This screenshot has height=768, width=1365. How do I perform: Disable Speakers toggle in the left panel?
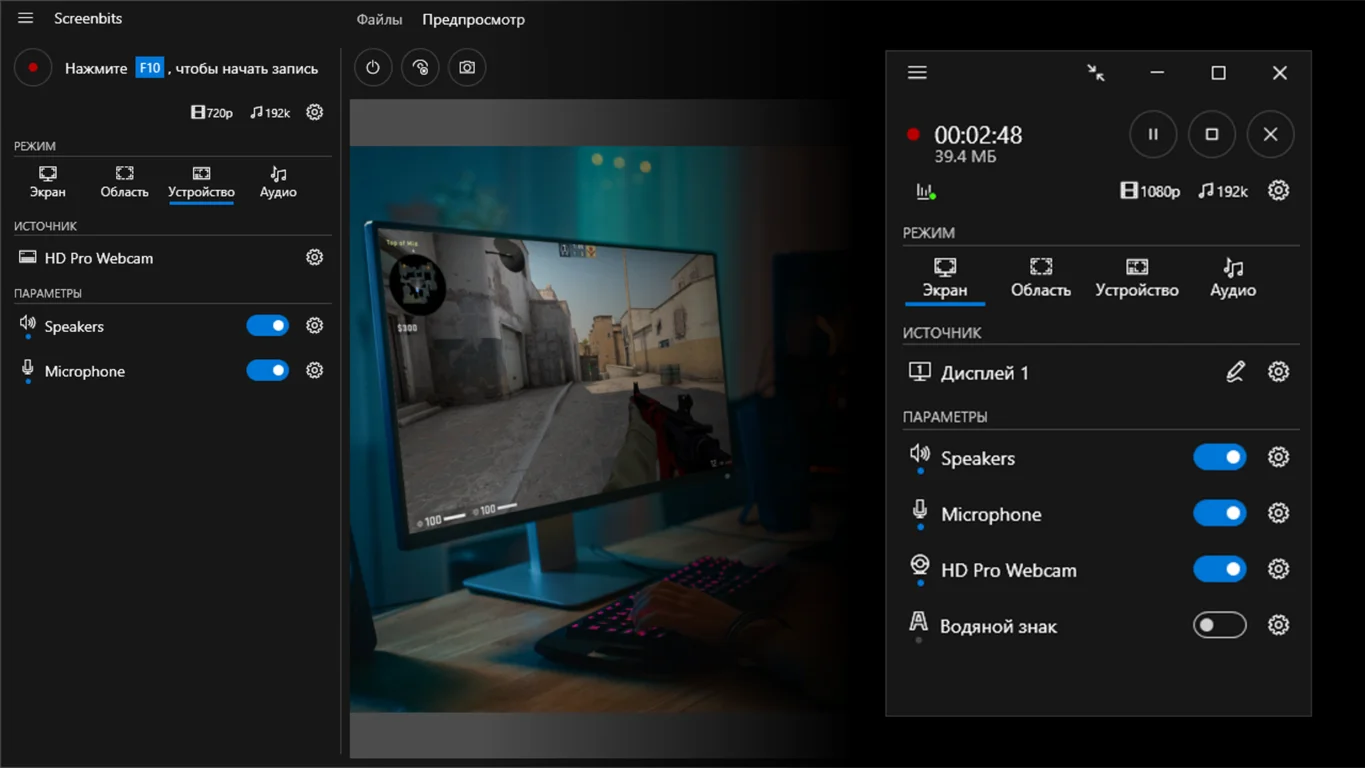267,326
